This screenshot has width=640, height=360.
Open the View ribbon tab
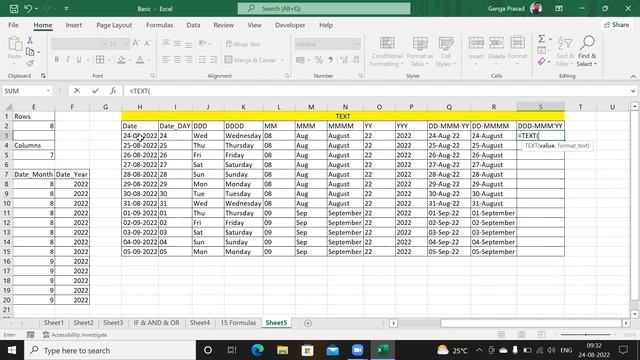tap(254, 25)
